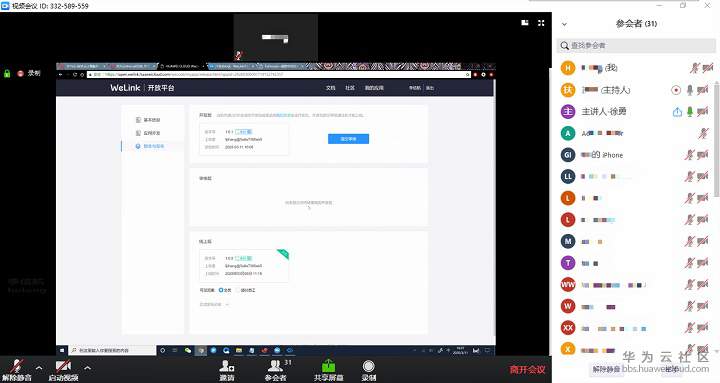Click the shared browser address bar
This screenshot has width=720, height=383.
click(x=280, y=74)
